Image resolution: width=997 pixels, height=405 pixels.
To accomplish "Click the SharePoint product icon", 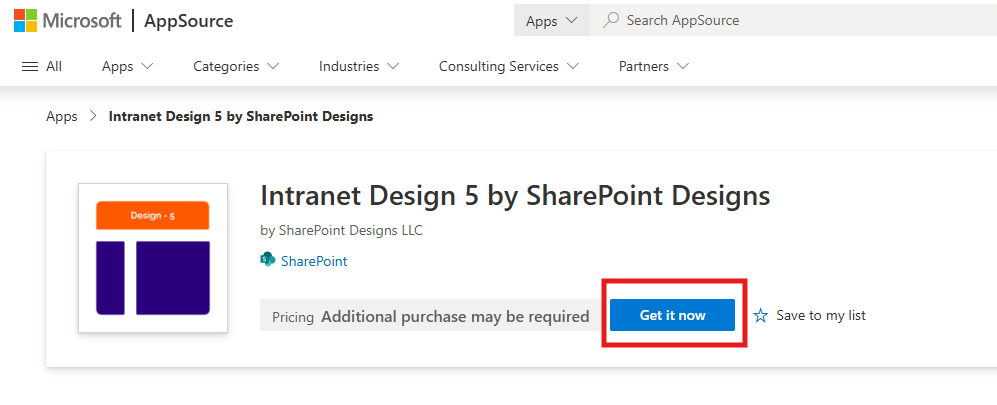I will [268, 260].
